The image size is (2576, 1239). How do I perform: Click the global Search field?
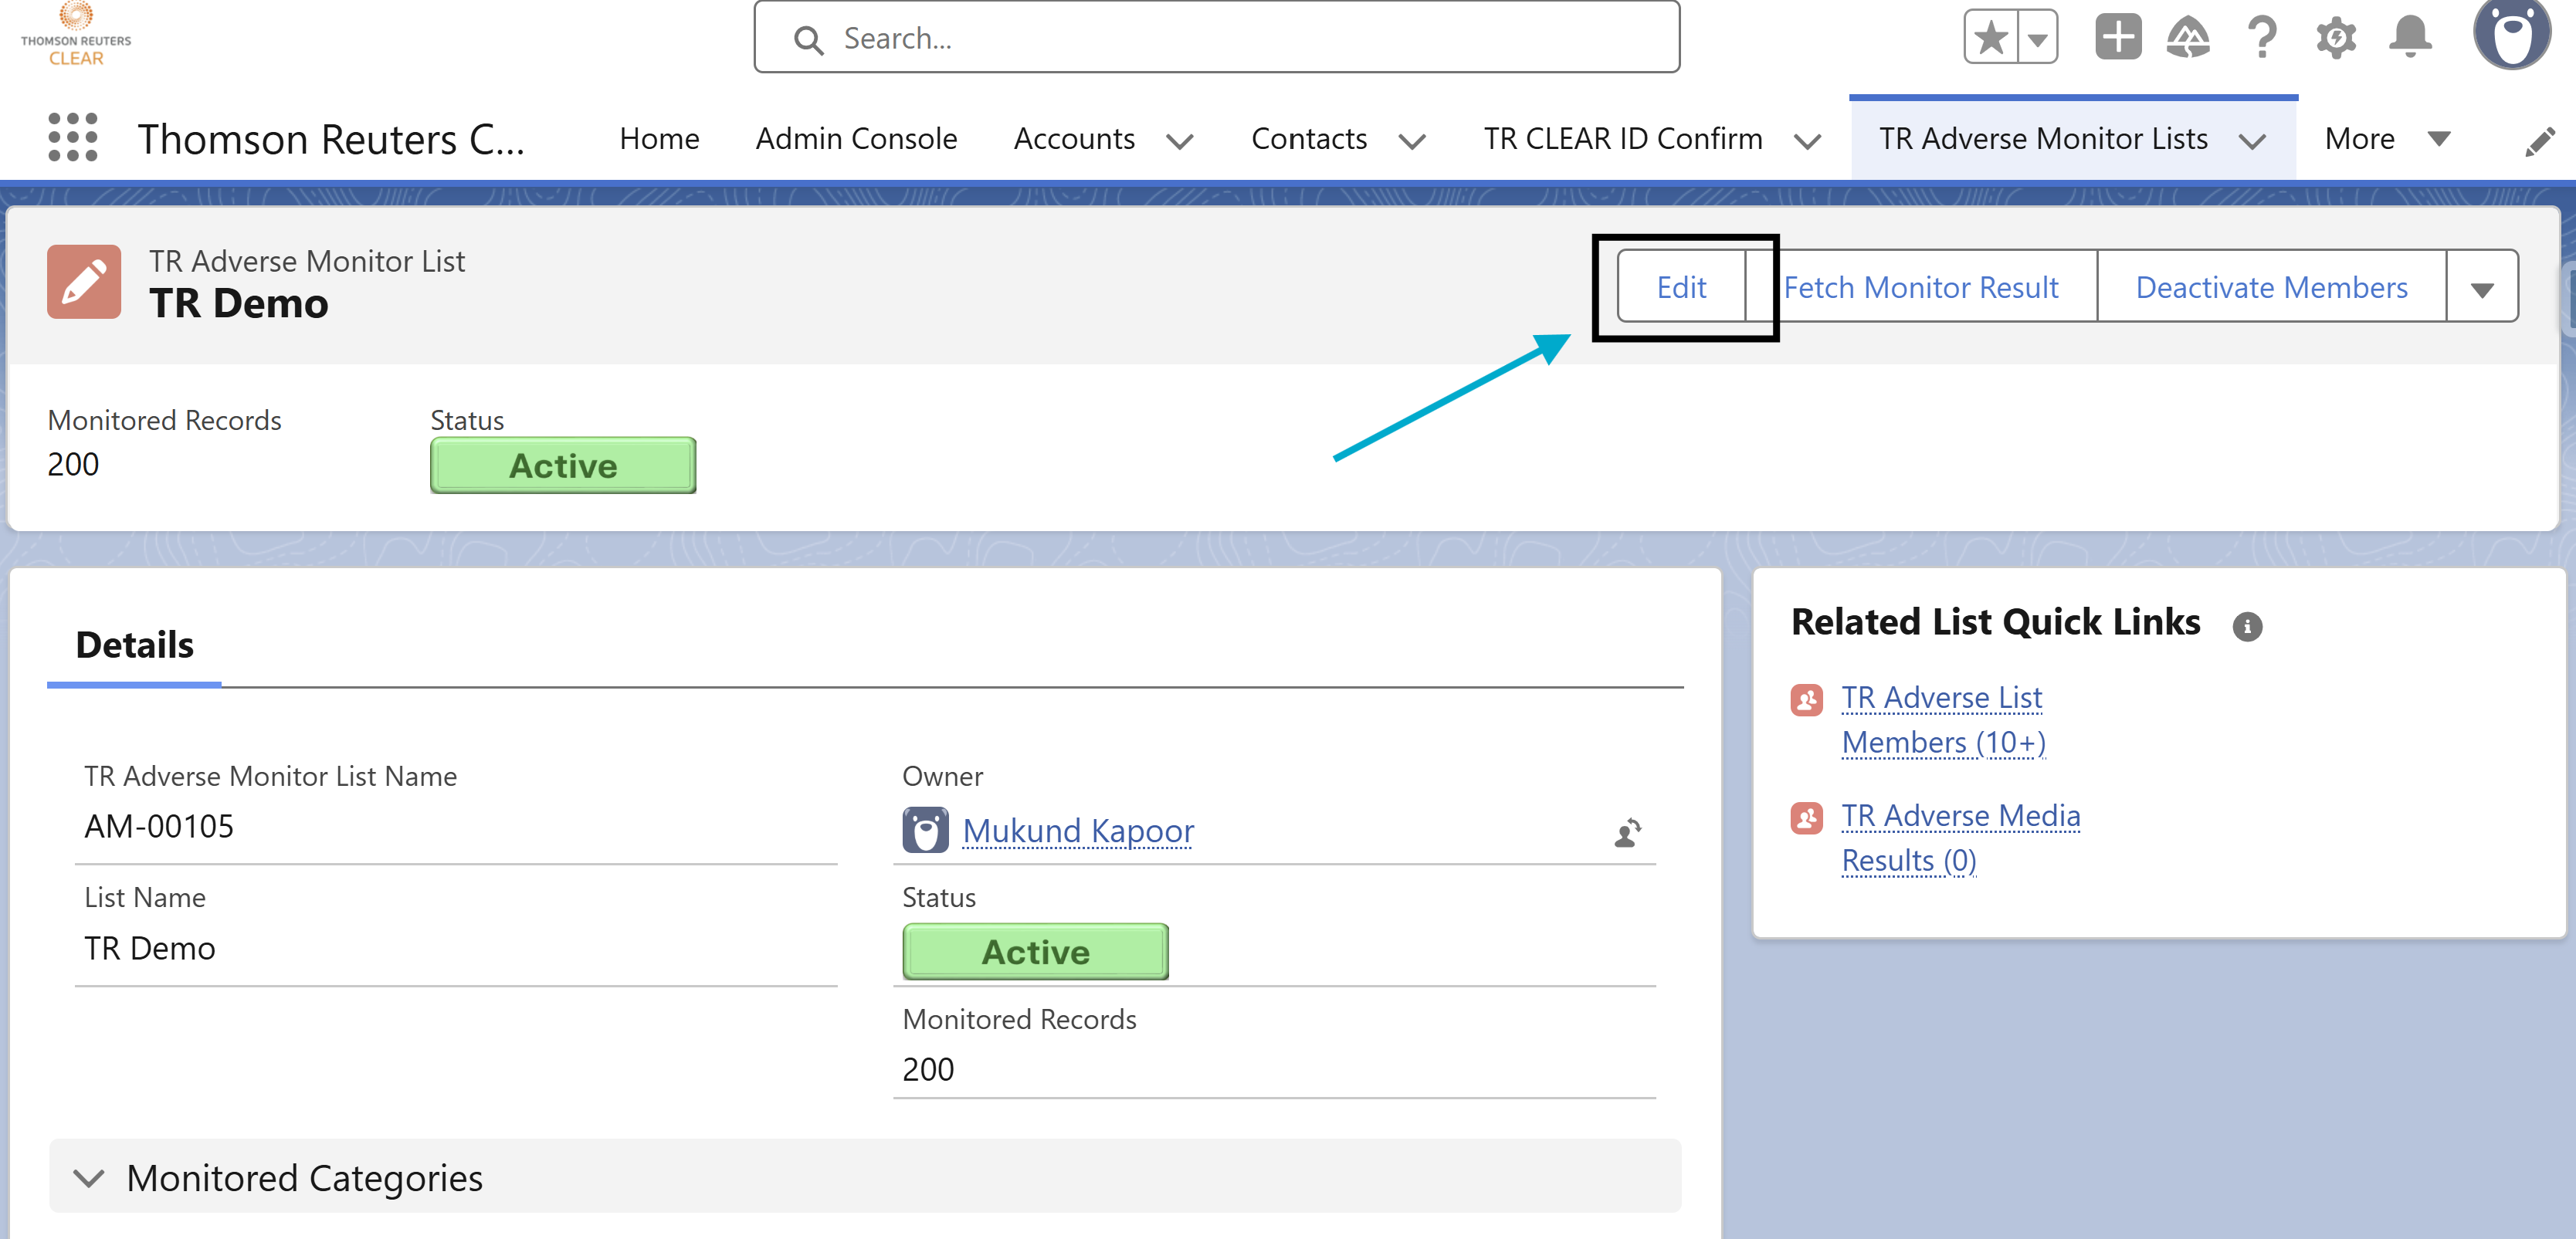tap(1216, 38)
